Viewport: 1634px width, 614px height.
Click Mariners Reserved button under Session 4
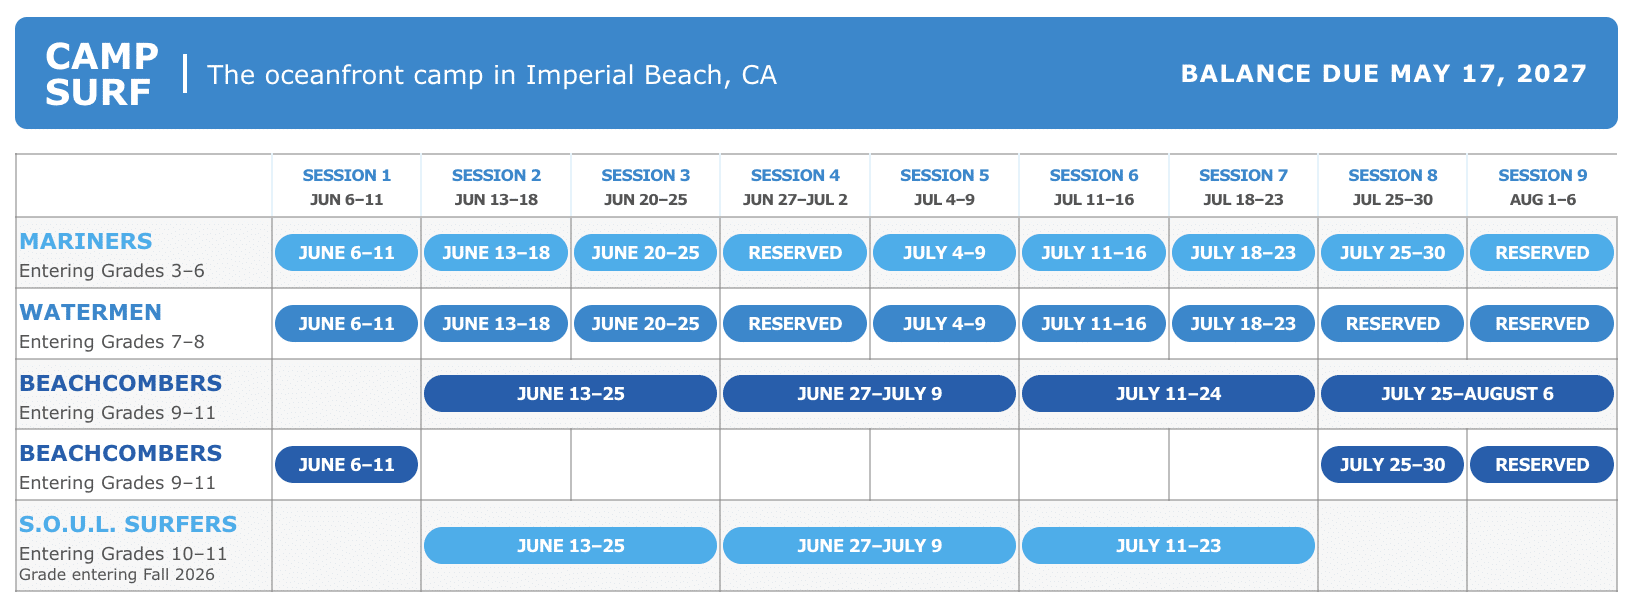coord(795,253)
